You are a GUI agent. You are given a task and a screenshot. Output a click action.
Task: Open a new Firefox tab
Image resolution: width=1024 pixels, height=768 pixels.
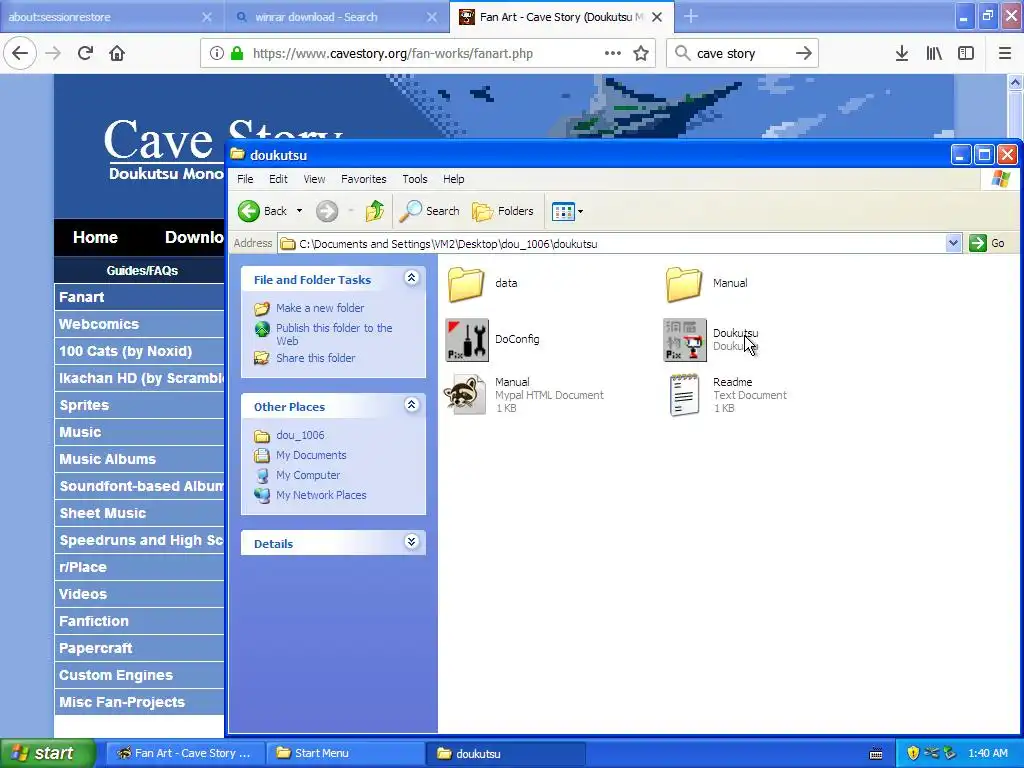tap(691, 17)
